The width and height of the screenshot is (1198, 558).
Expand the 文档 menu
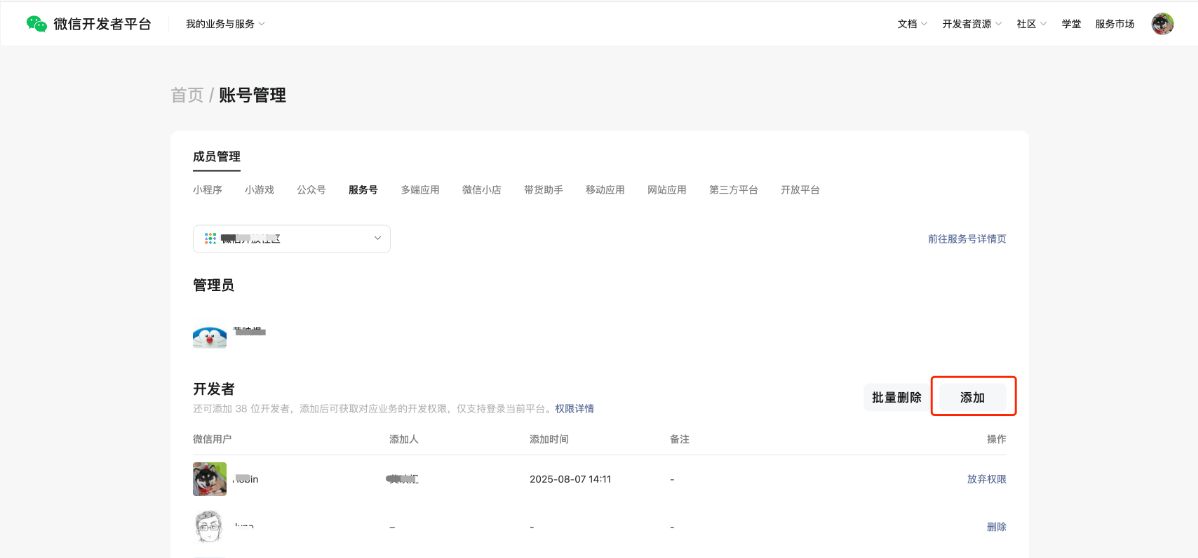click(x=912, y=23)
